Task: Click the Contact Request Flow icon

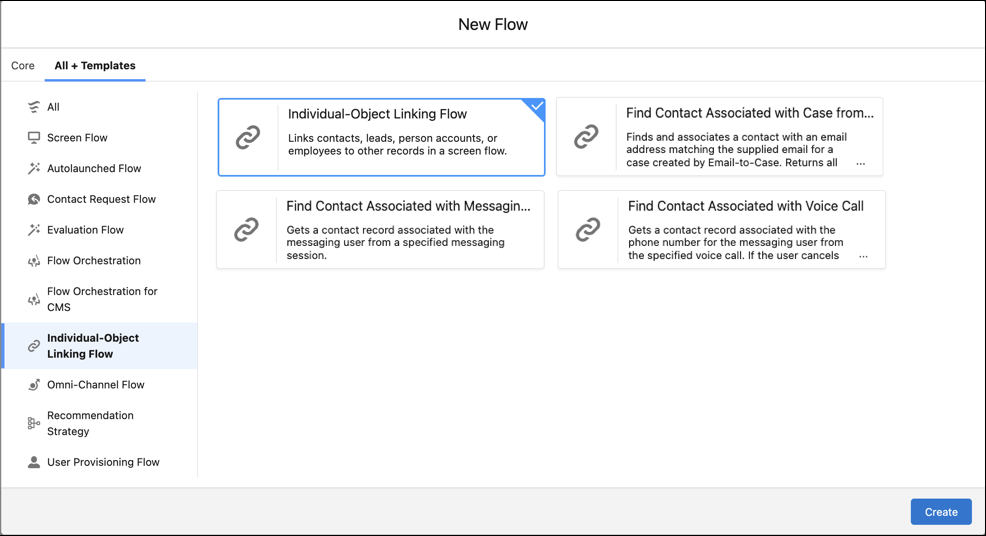Action: [34, 199]
